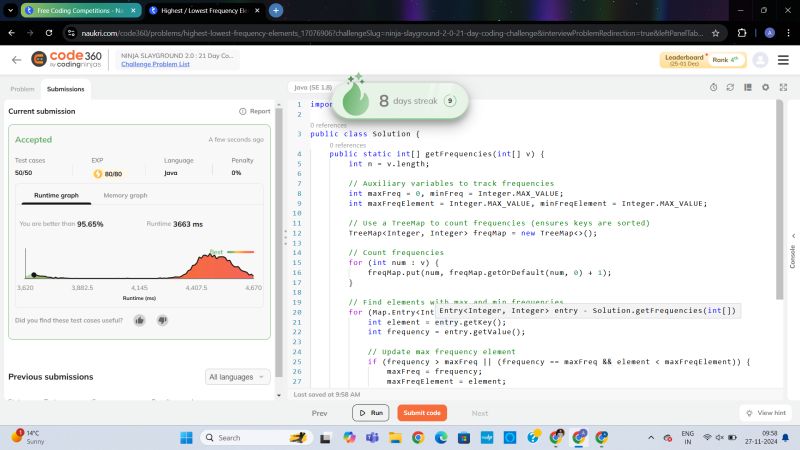The width and height of the screenshot is (800, 450).
Task: Switch to the Problem tab
Action: (22, 89)
